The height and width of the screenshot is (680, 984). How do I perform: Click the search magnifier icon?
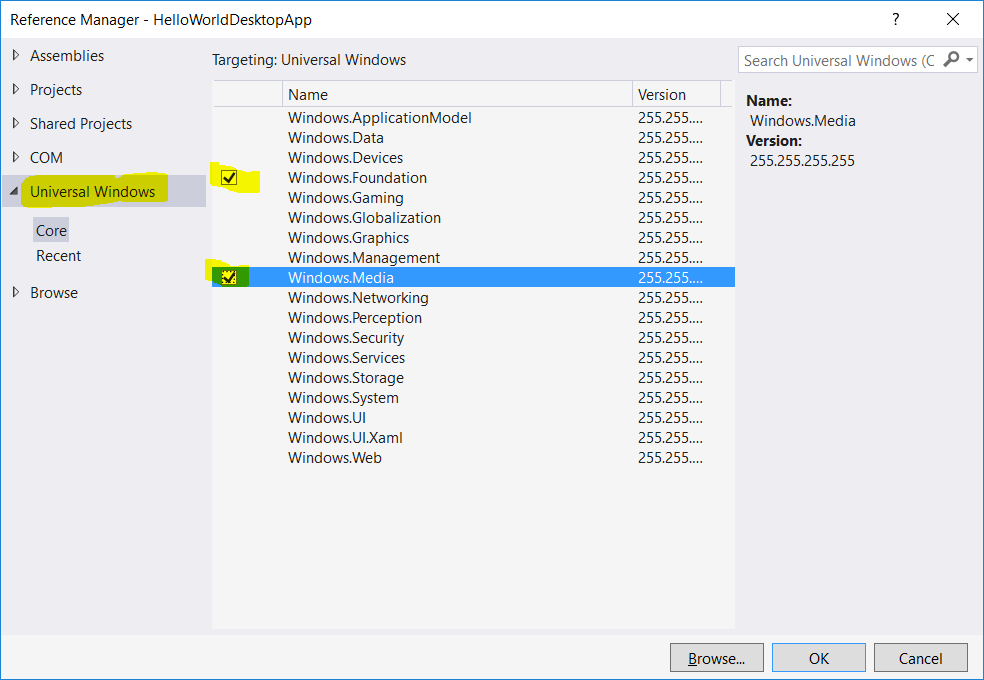[951, 60]
